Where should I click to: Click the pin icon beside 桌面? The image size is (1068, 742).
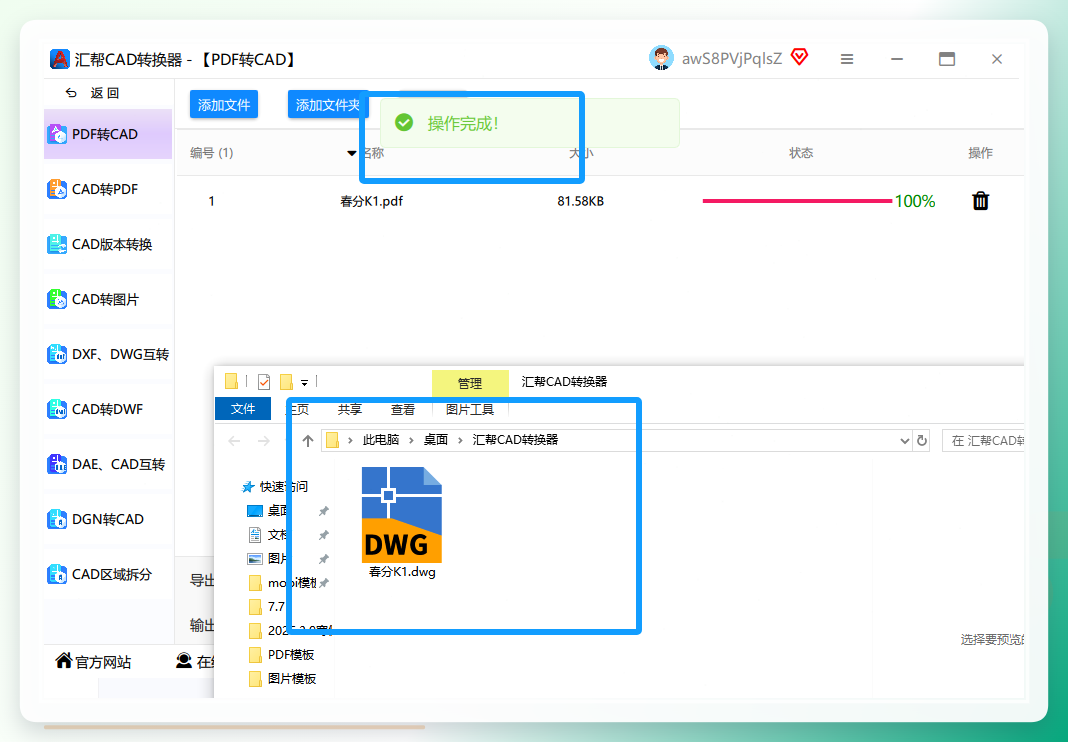click(x=324, y=511)
